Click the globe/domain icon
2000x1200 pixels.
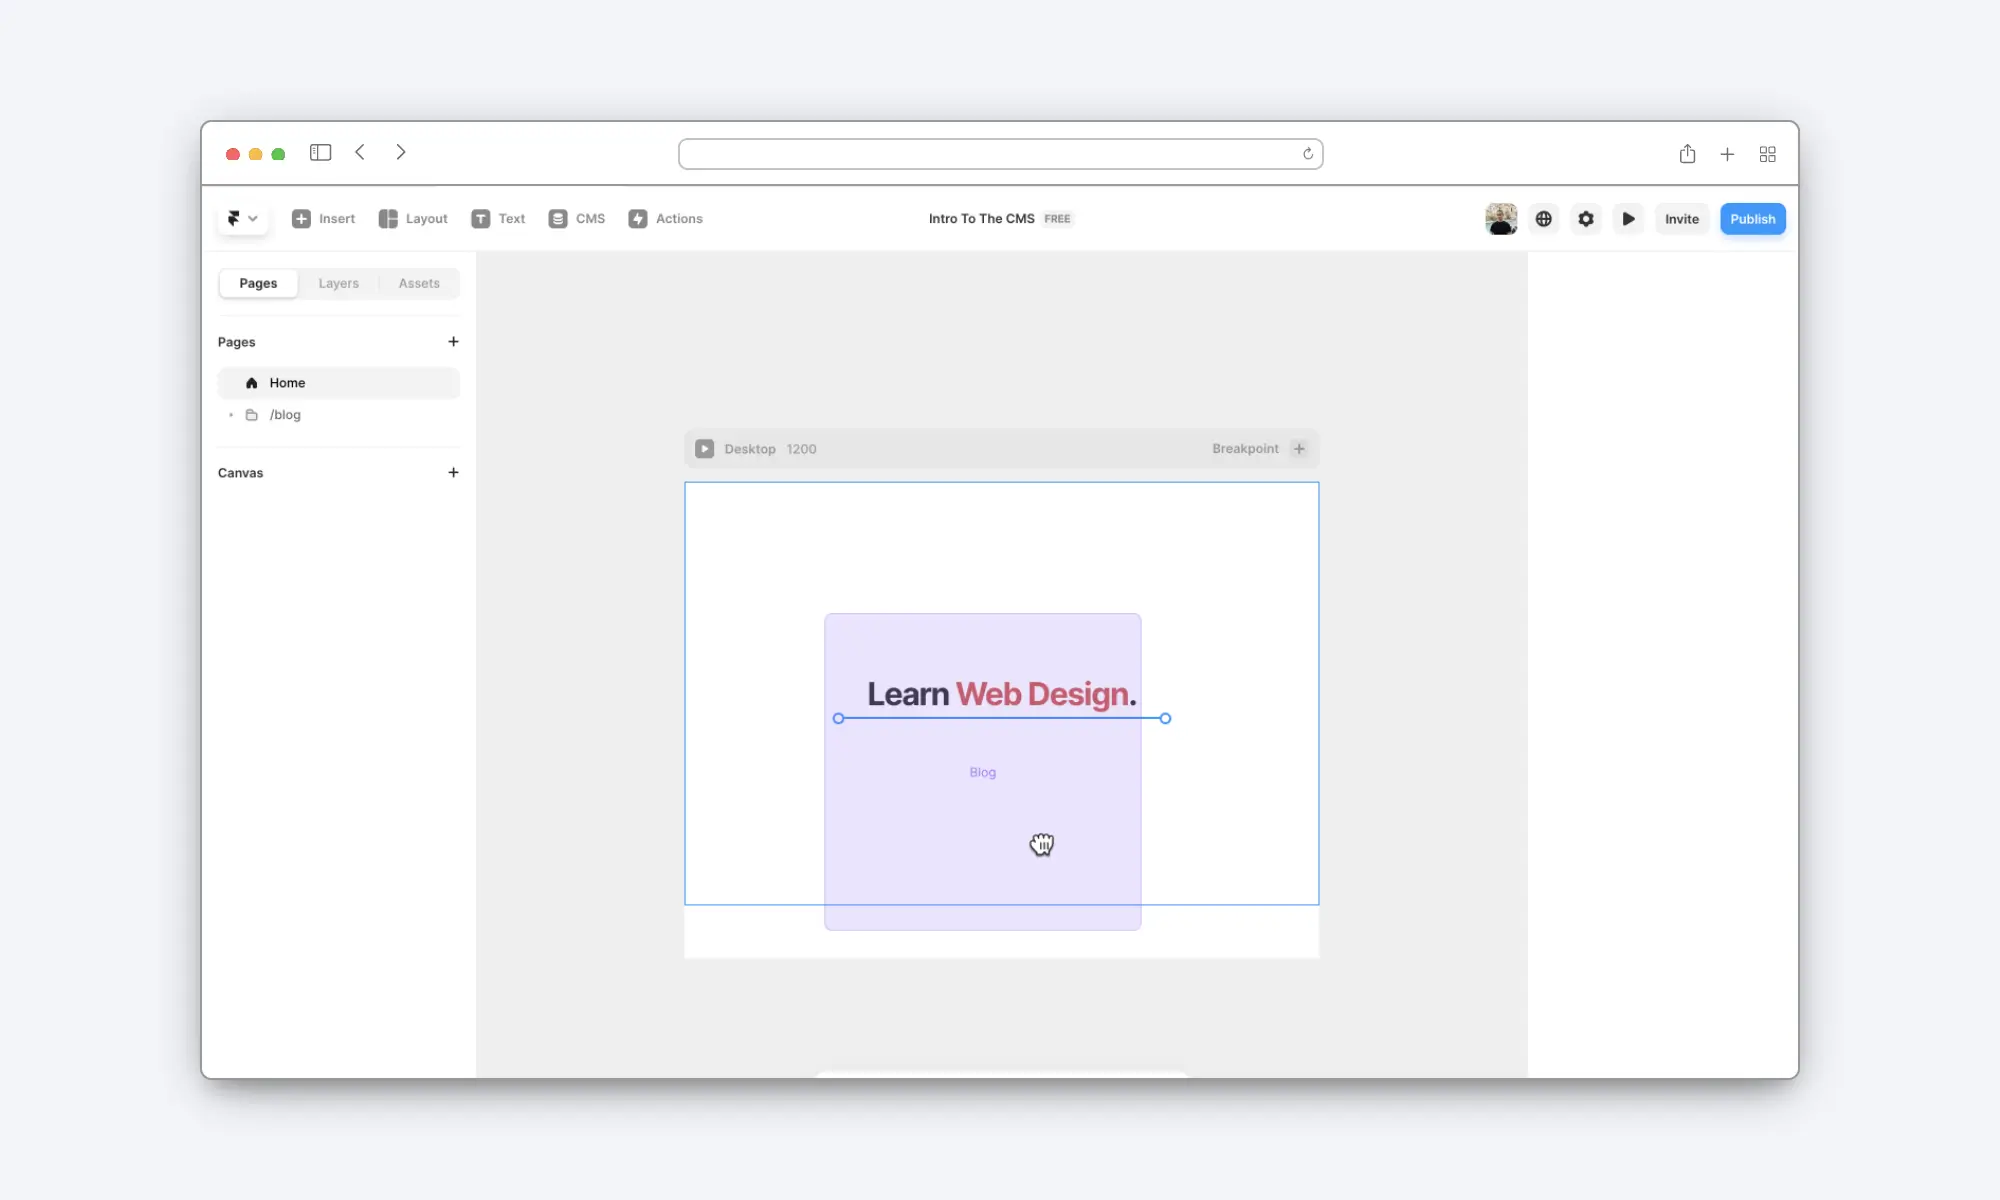[x=1543, y=219]
